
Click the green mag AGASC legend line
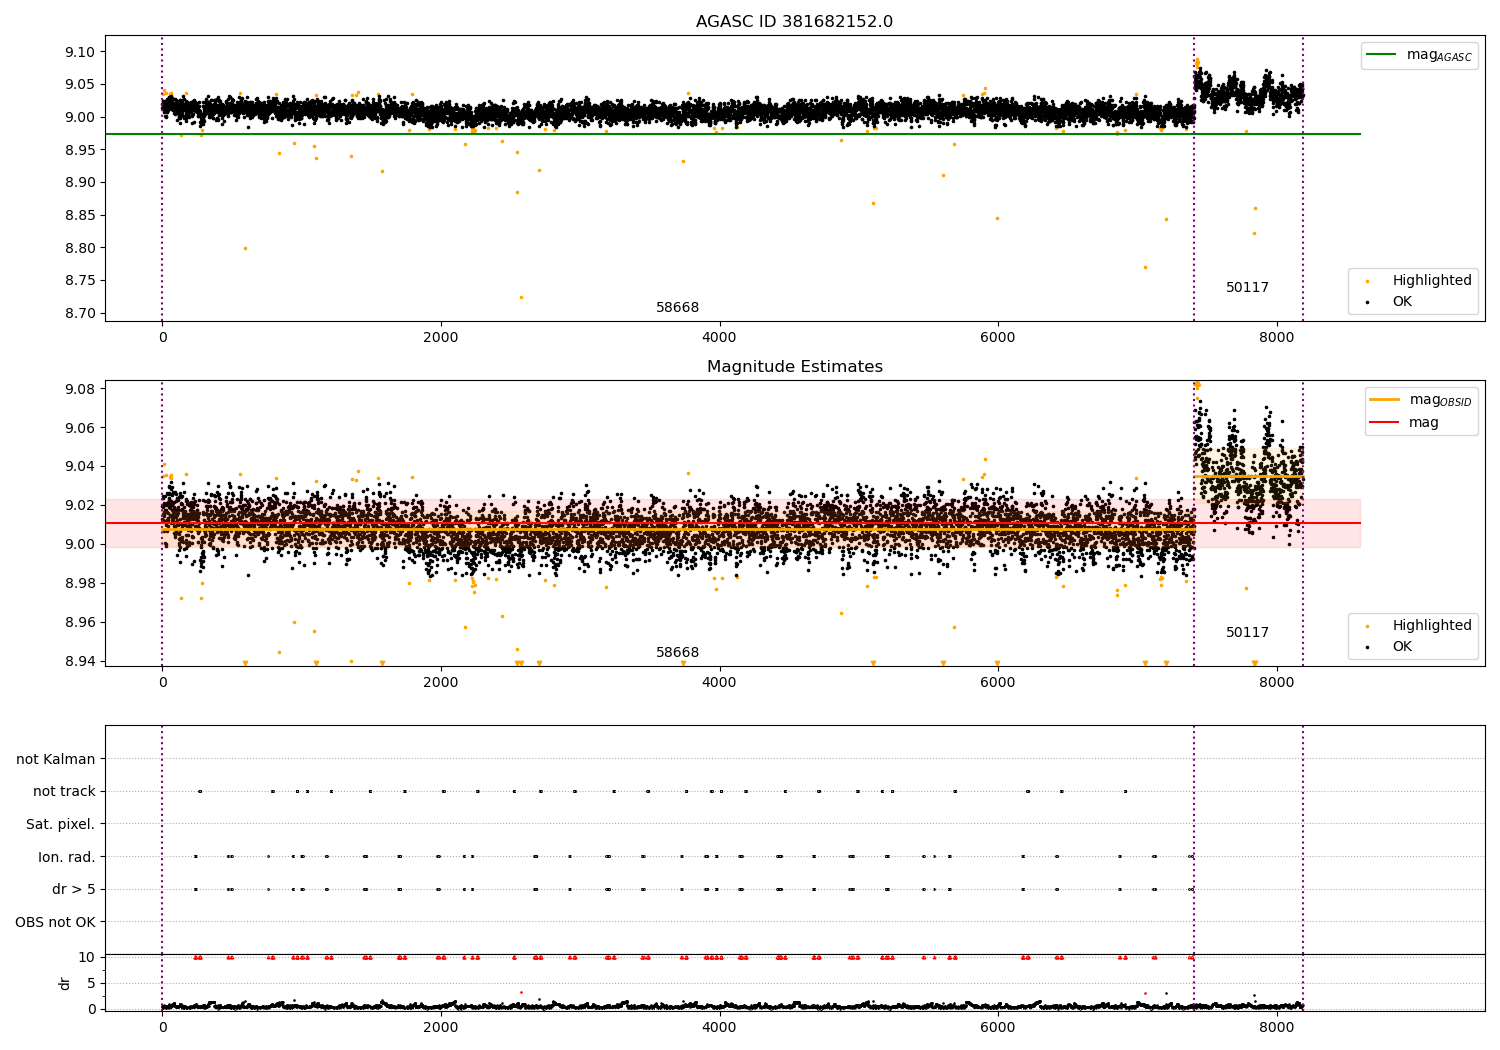point(1381,55)
